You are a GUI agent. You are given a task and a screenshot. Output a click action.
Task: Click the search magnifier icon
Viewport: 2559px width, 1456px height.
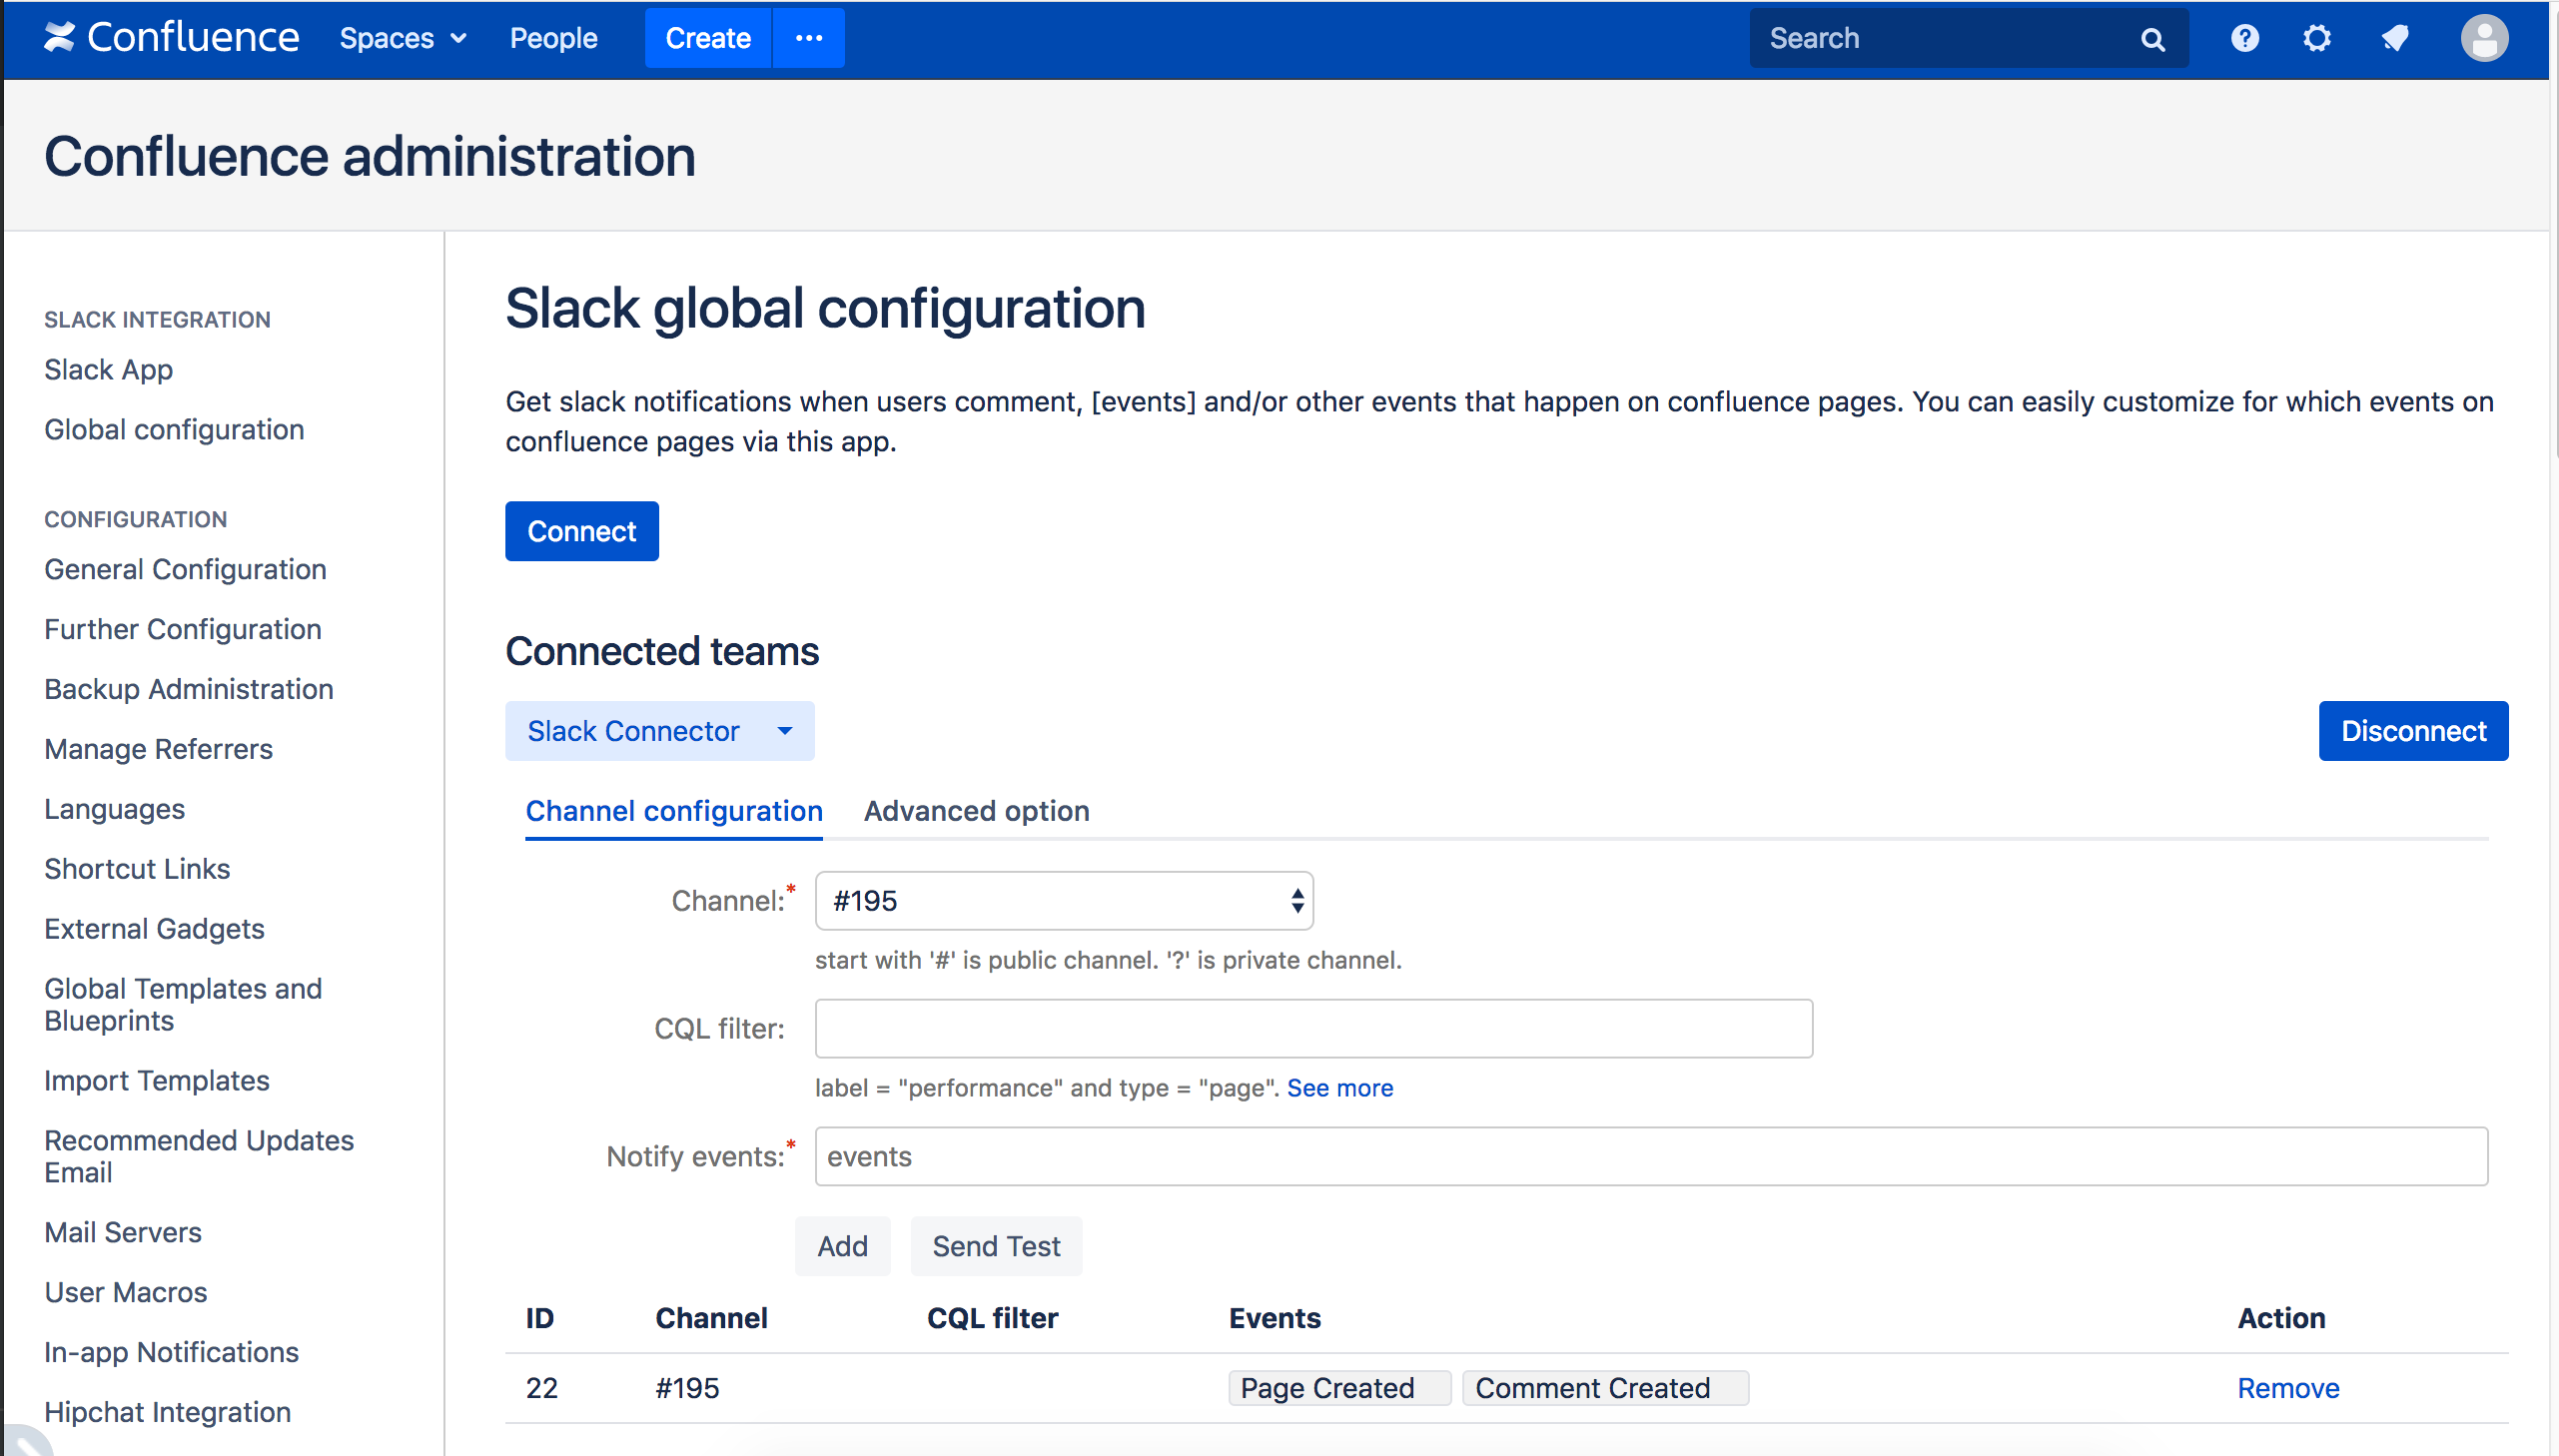pyautogui.click(x=2151, y=37)
